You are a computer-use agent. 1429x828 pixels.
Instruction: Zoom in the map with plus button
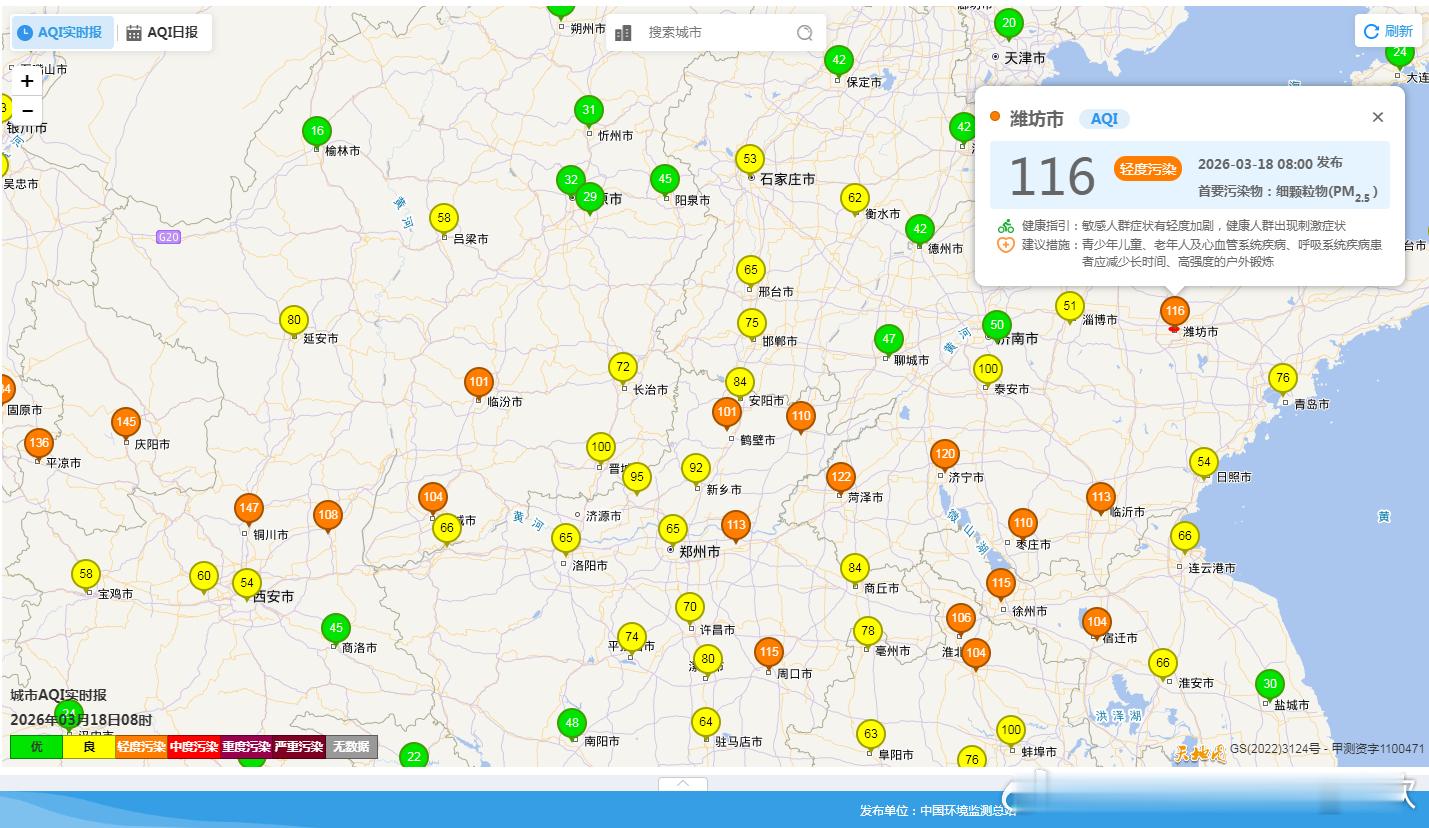pos(27,81)
